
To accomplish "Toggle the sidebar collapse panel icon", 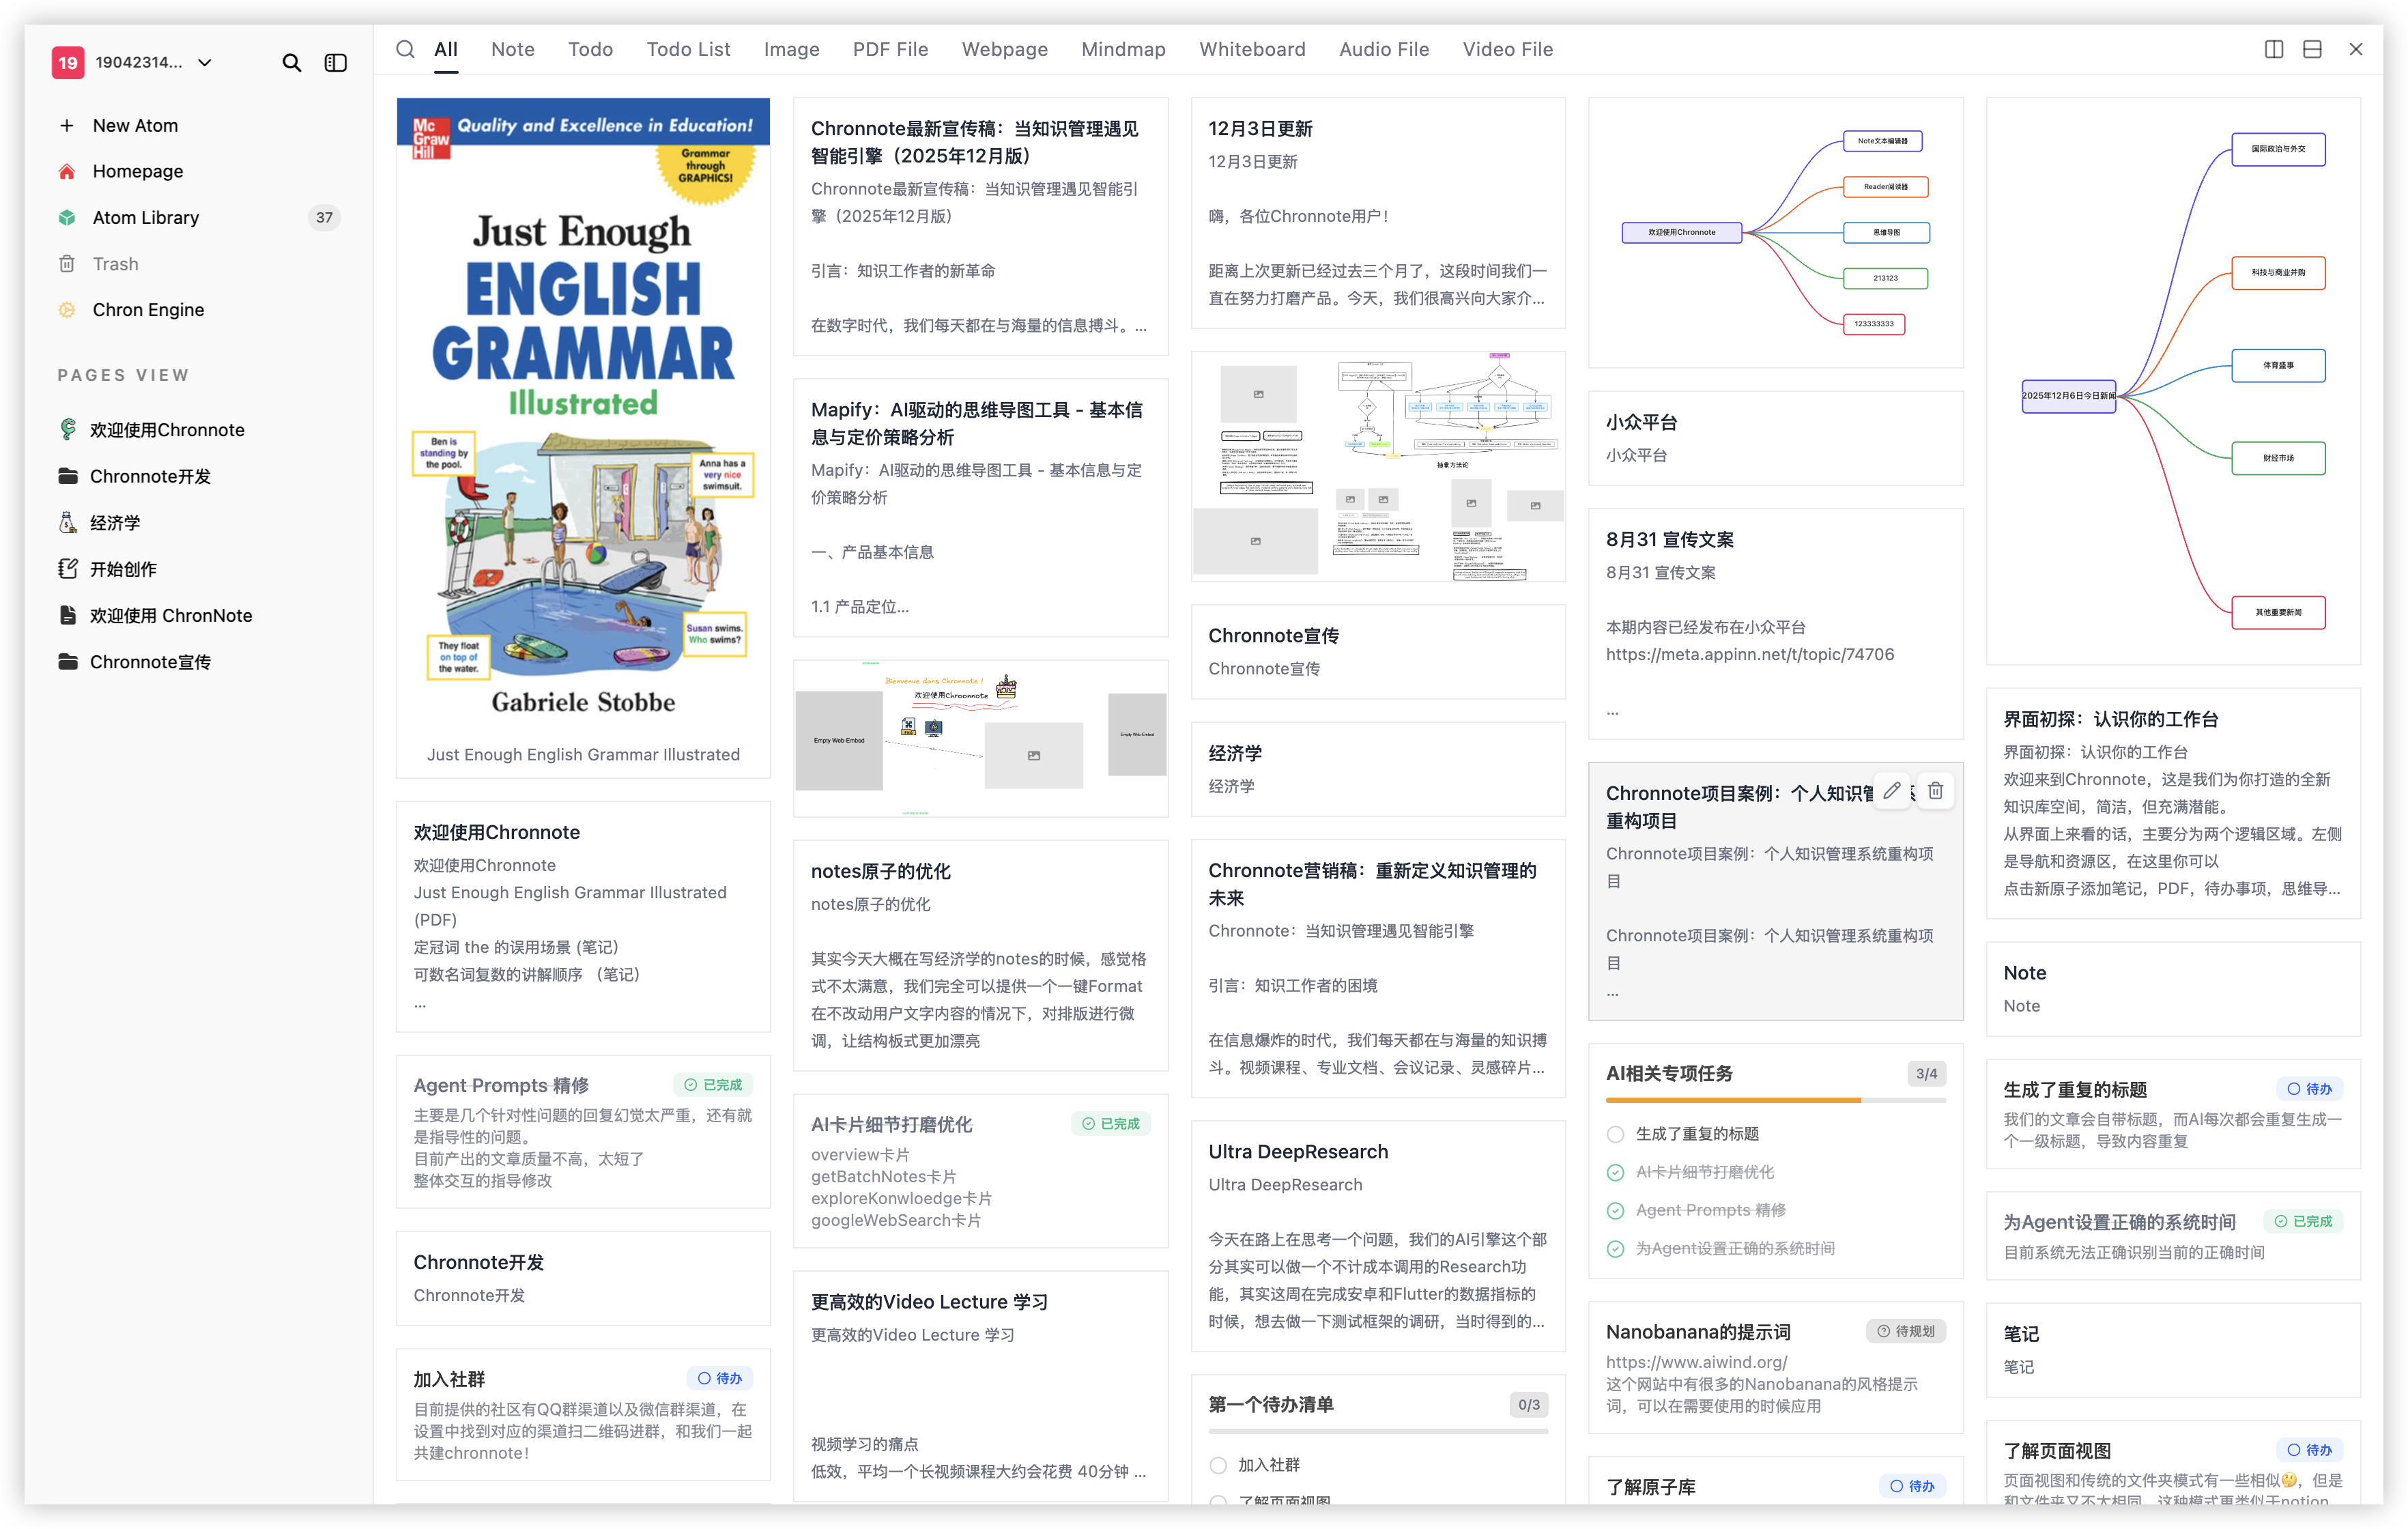I will coord(336,63).
